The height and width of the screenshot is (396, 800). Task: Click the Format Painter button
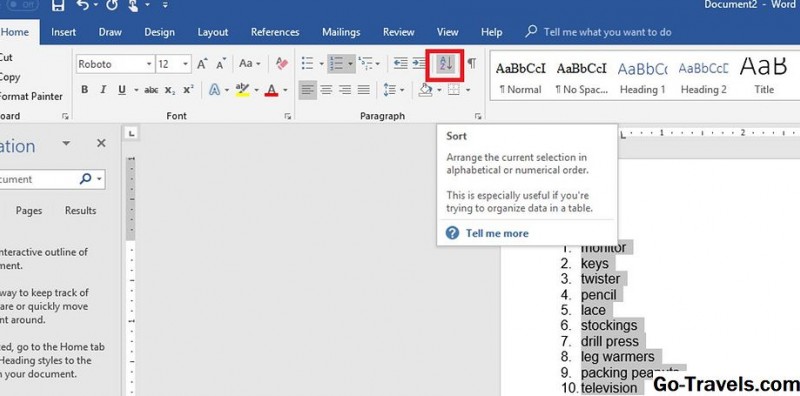[x=31, y=96]
